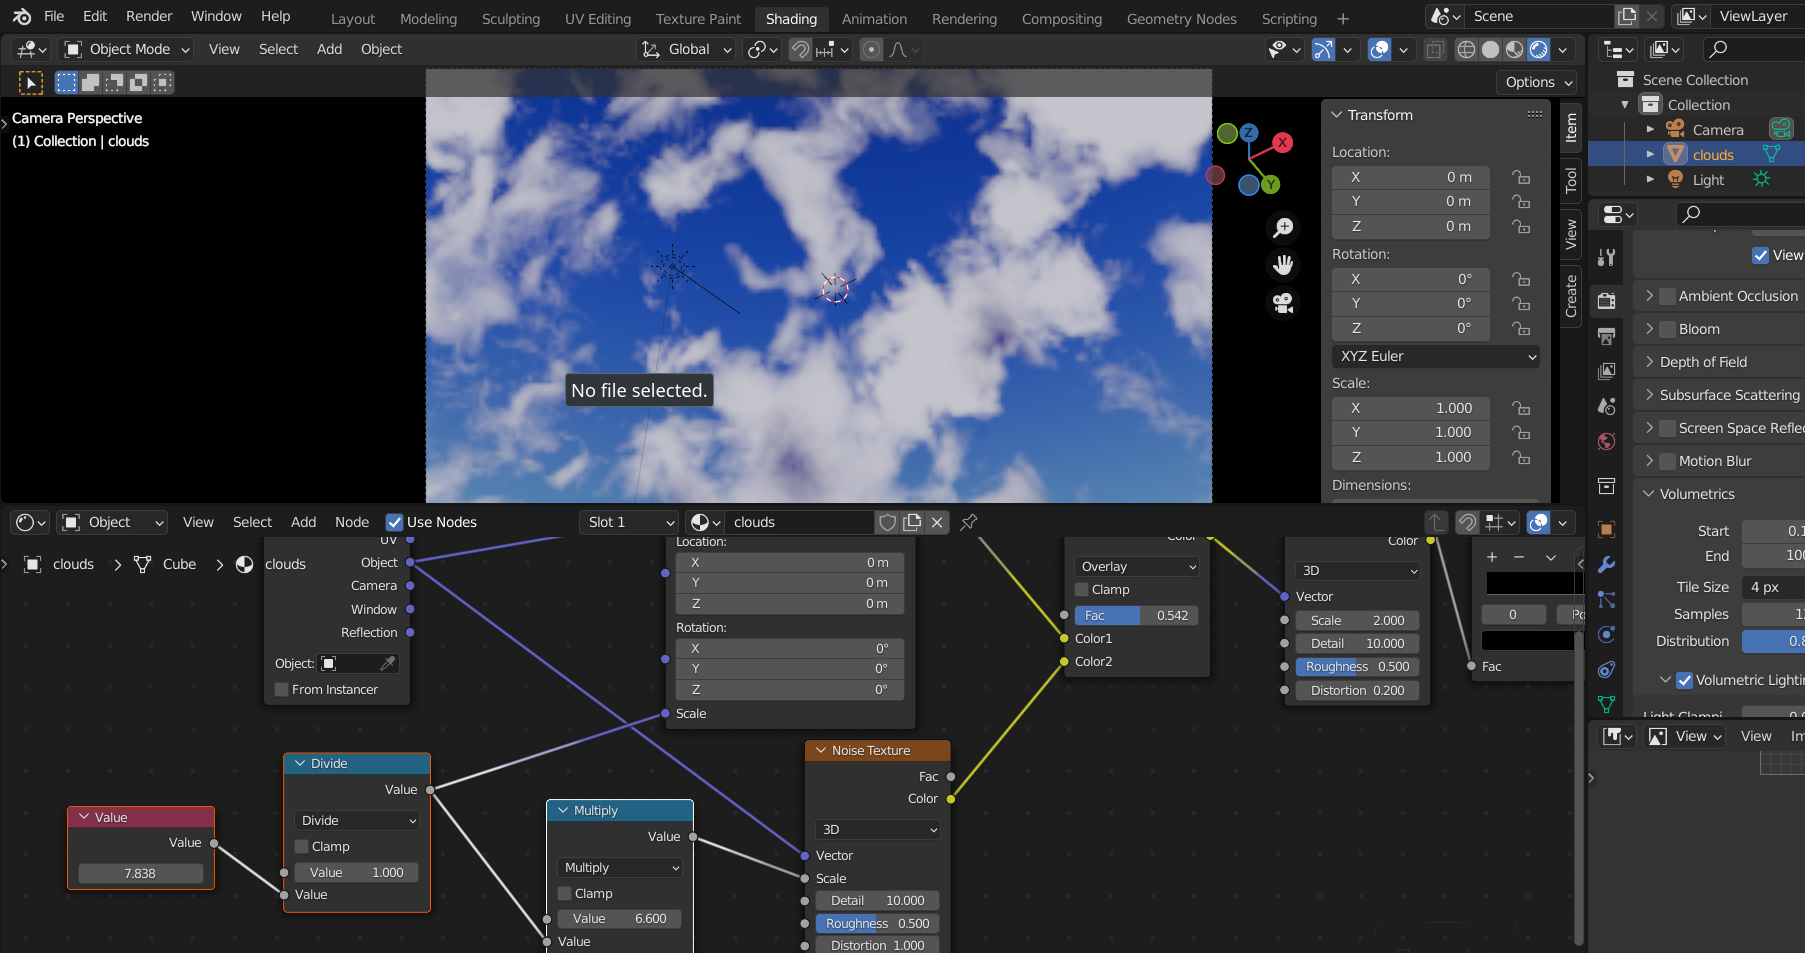
Task: Open the Divide operation dropdown
Action: pyautogui.click(x=357, y=820)
